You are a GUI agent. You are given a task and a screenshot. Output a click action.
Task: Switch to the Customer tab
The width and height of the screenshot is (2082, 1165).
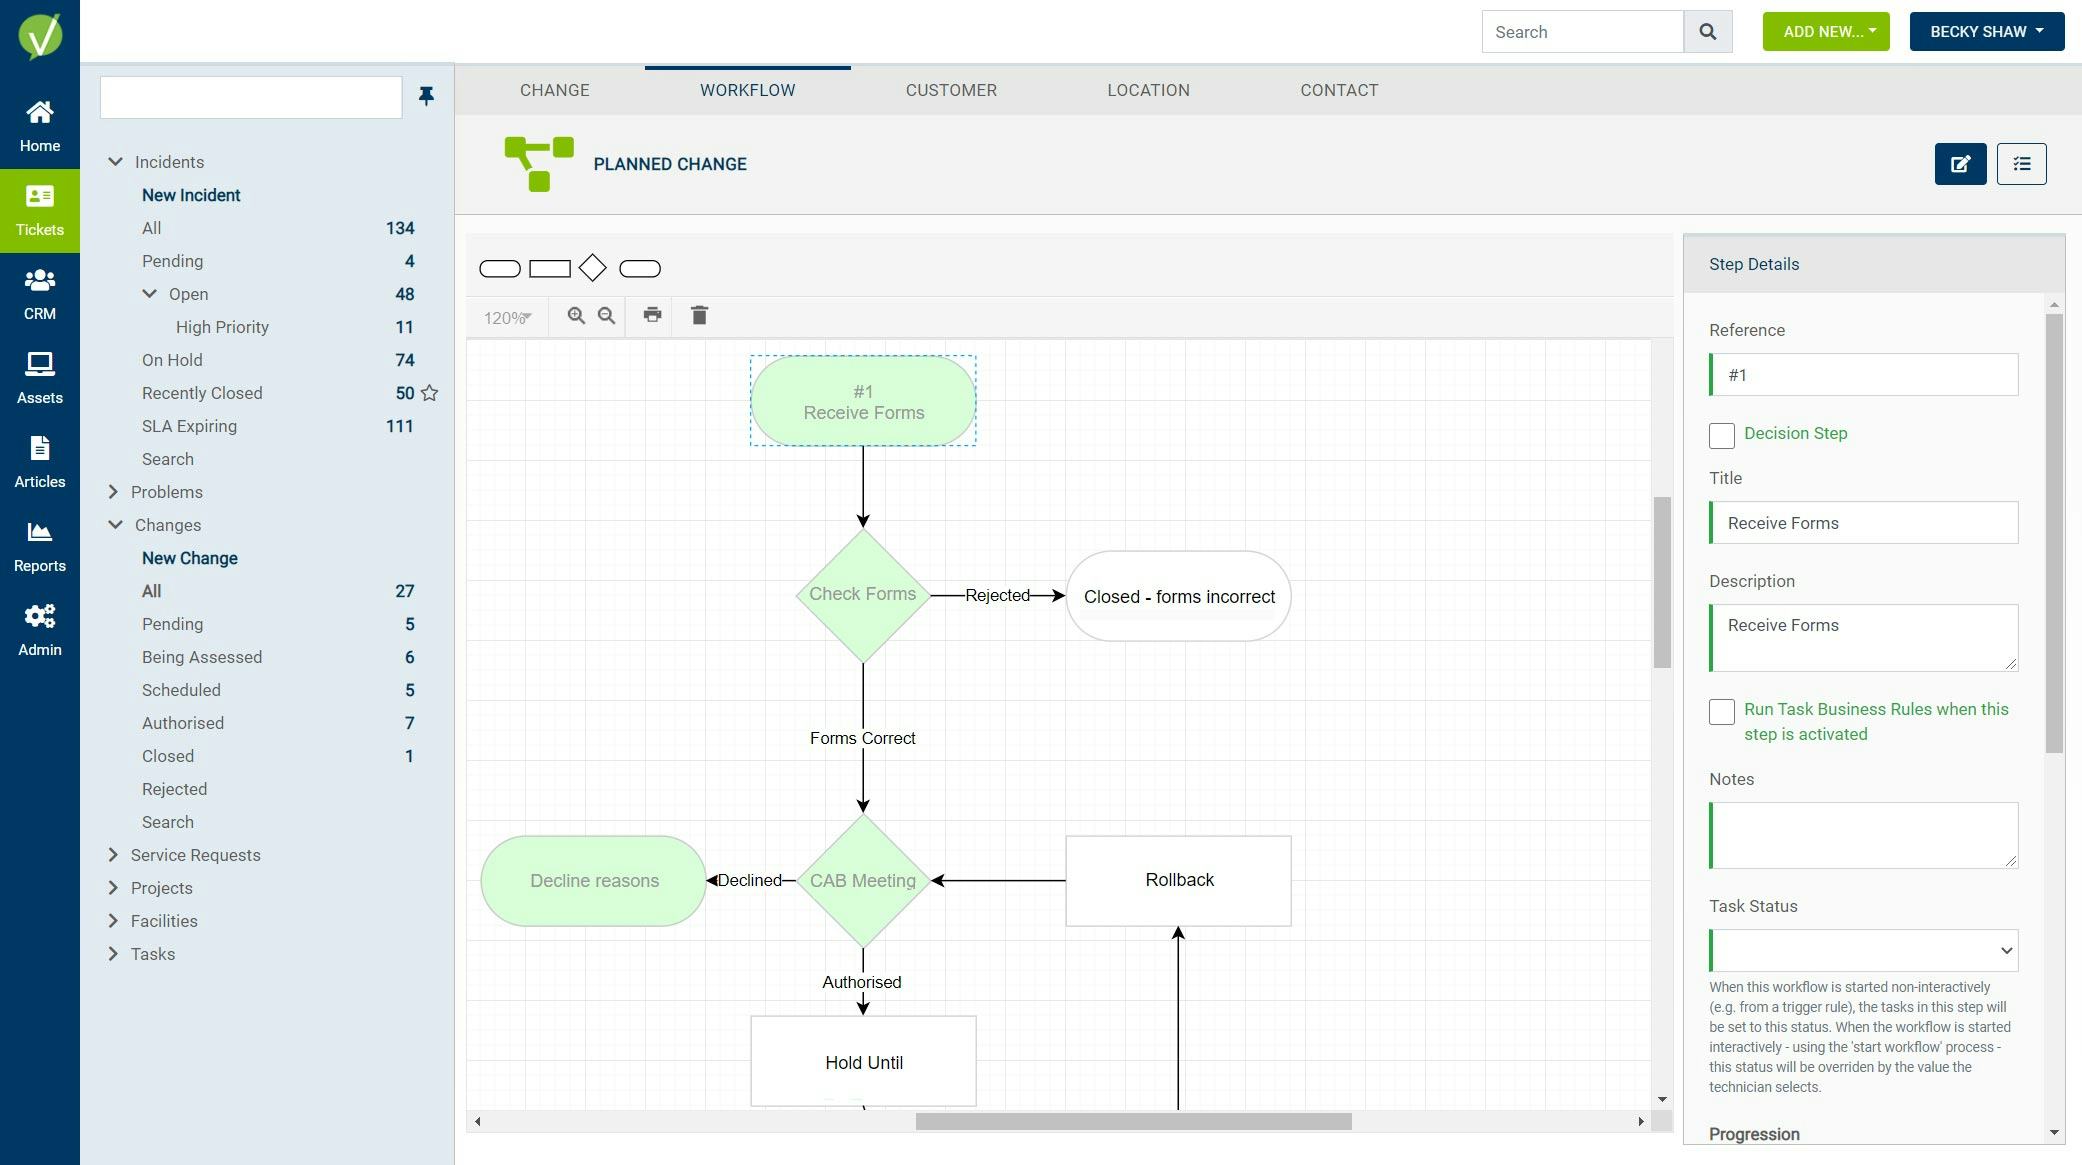coord(950,90)
